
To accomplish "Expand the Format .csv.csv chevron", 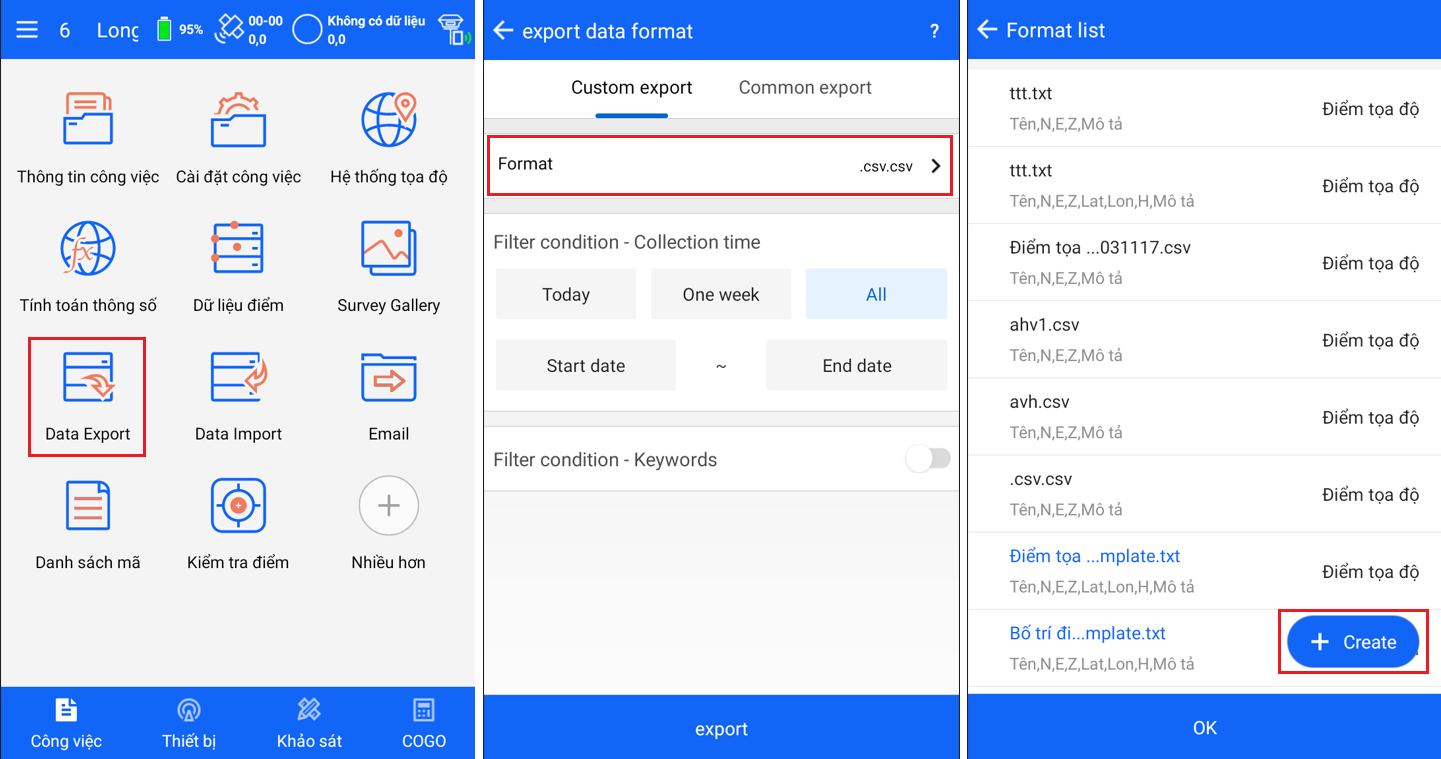I will tap(936, 166).
